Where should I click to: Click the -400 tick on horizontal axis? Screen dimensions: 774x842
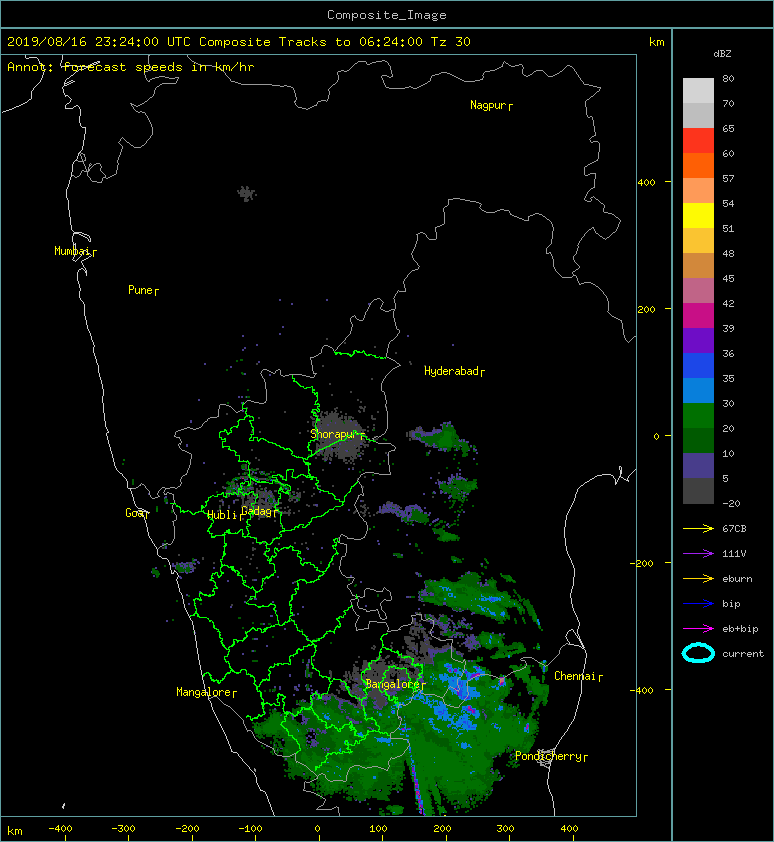pyautogui.click(x=60, y=829)
